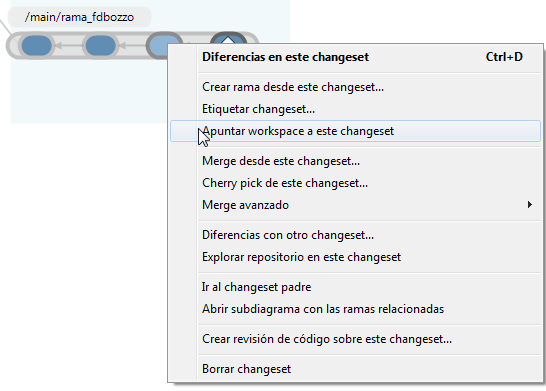The width and height of the screenshot is (546, 391).
Task: Select the home-marked workspace changeset node
Action: 228,38
